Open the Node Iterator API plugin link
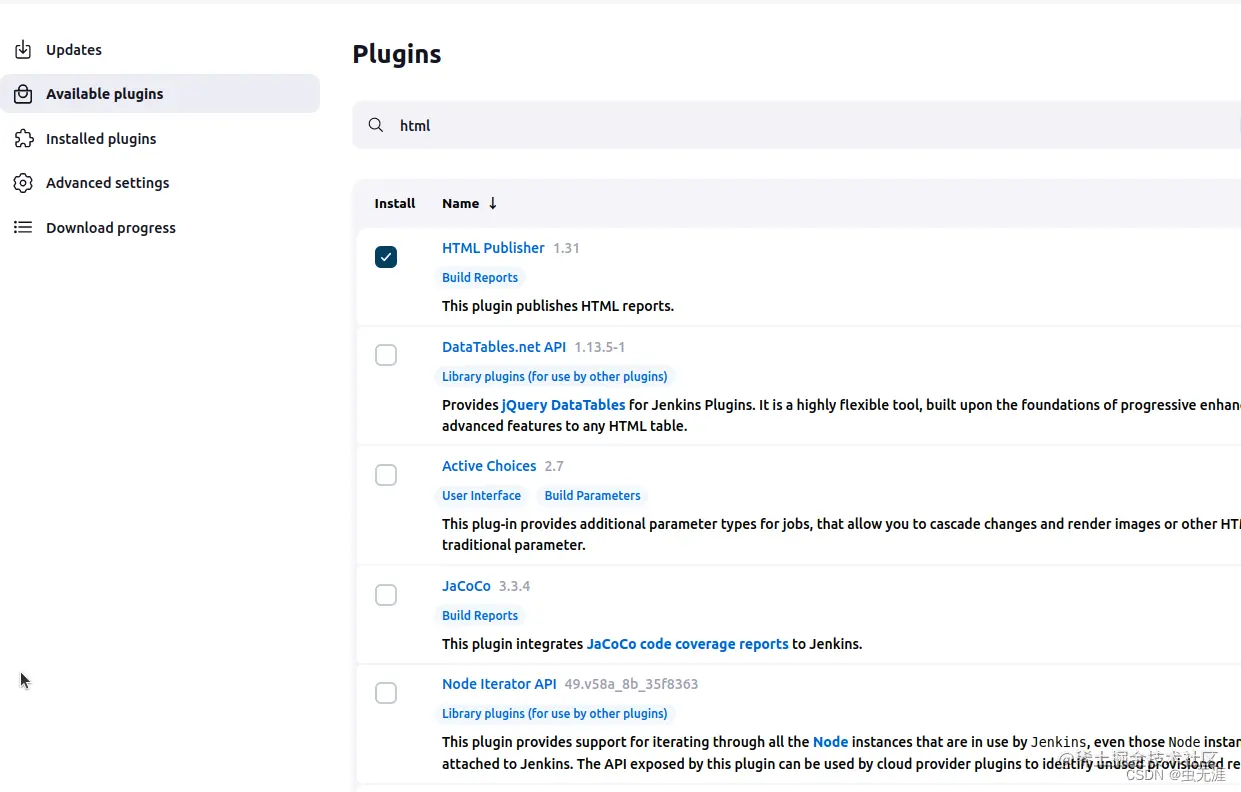This screenshot has width=1241, height=792. [x=499, y=684]
